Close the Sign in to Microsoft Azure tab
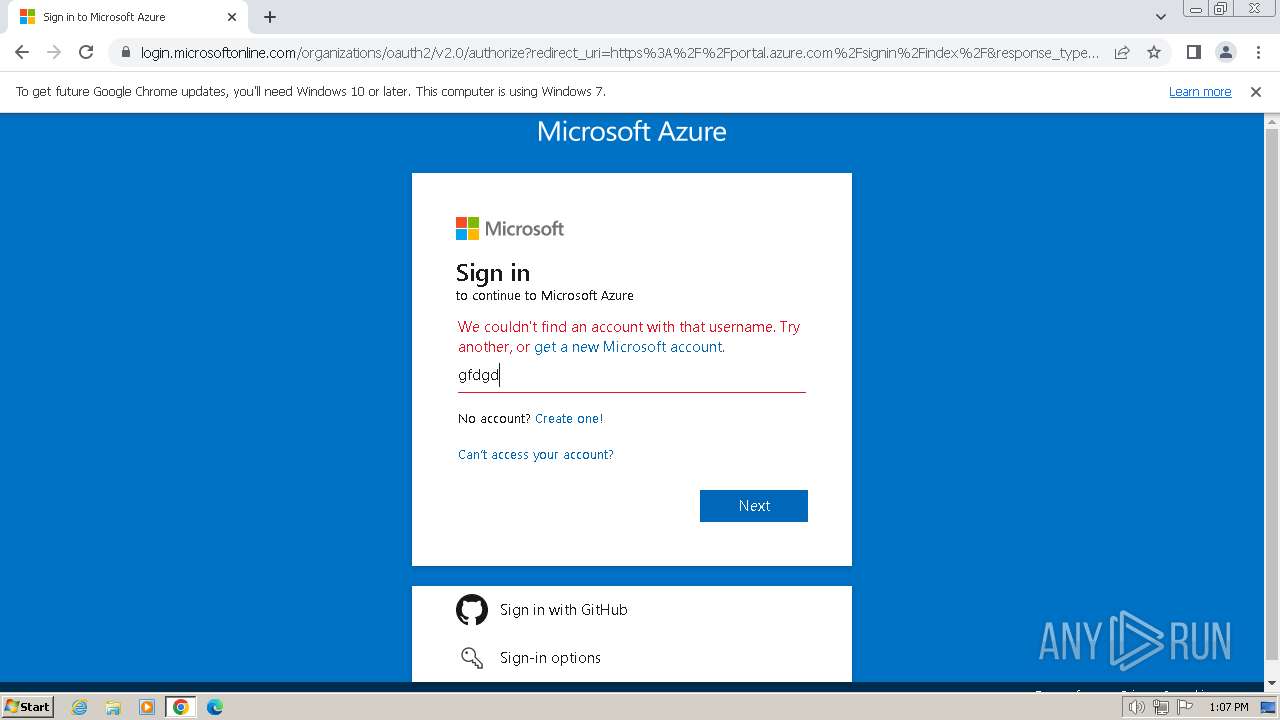This screenshot has height=720, width=1280. pos(232,17)
